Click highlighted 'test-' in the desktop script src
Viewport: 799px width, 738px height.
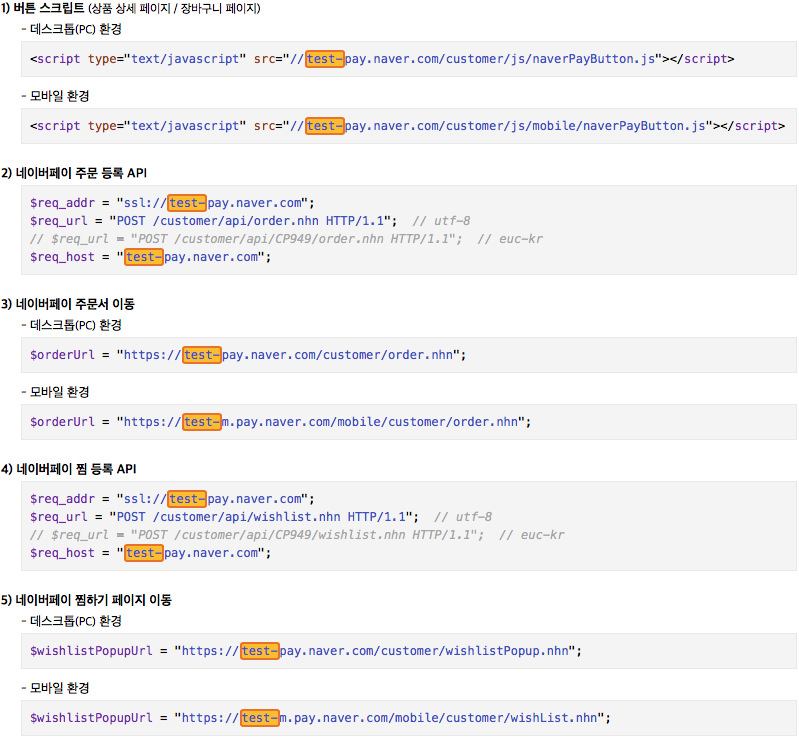tap(324, 59)
